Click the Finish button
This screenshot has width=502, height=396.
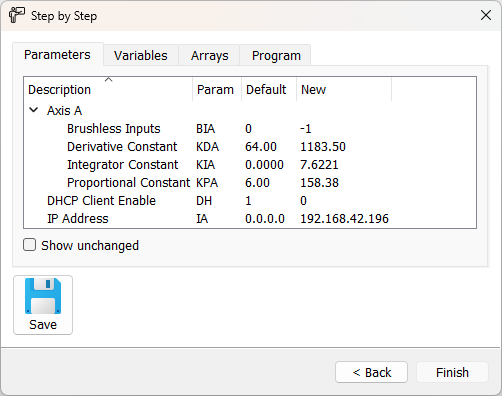pyautogui.click(x=452, y=372)
